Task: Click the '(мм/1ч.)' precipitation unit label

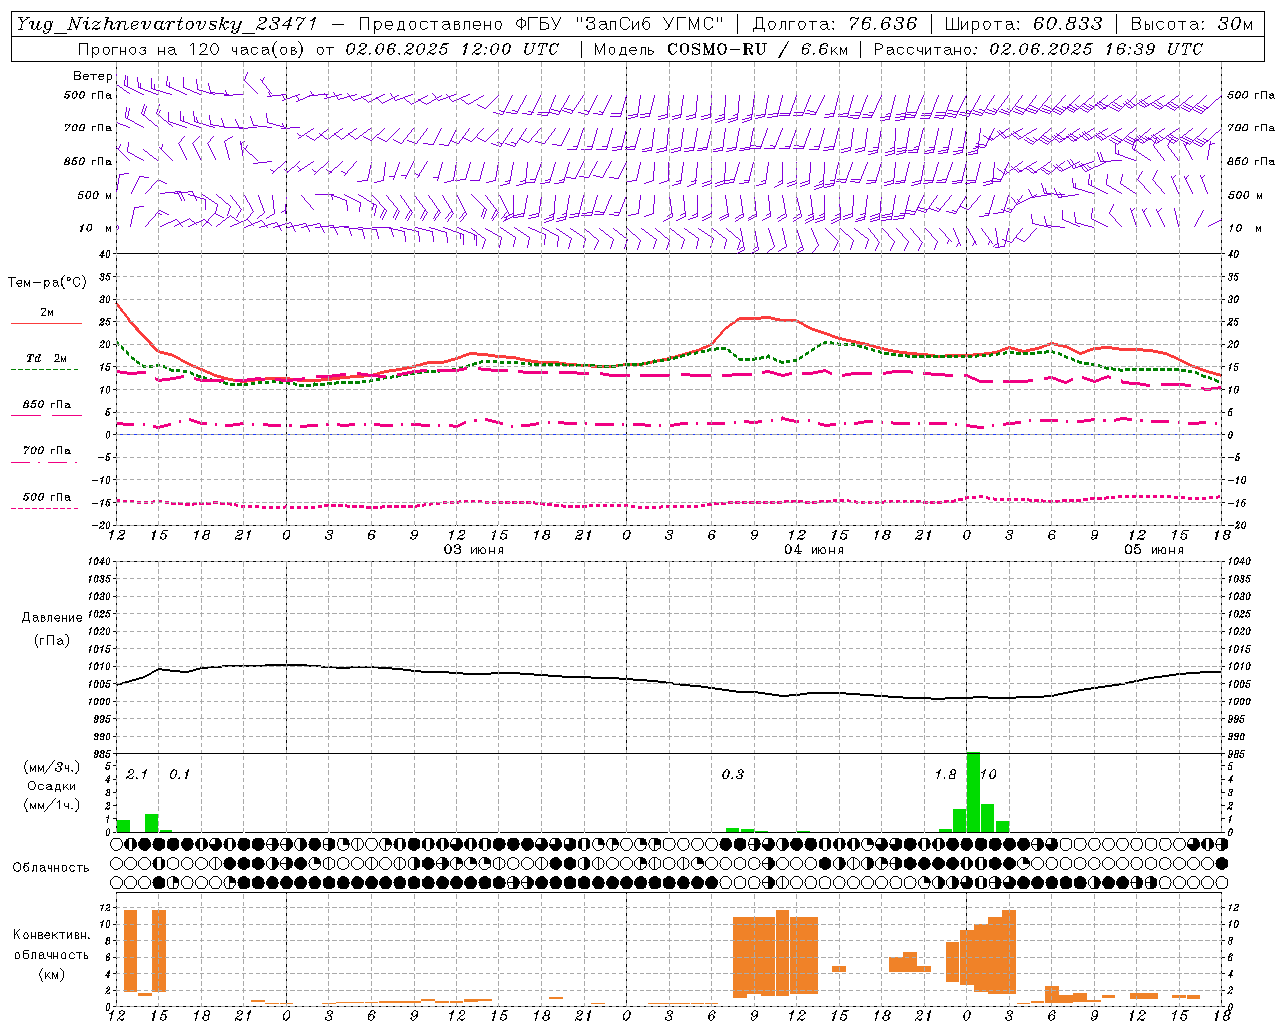Action: click(x=52, y=805)
